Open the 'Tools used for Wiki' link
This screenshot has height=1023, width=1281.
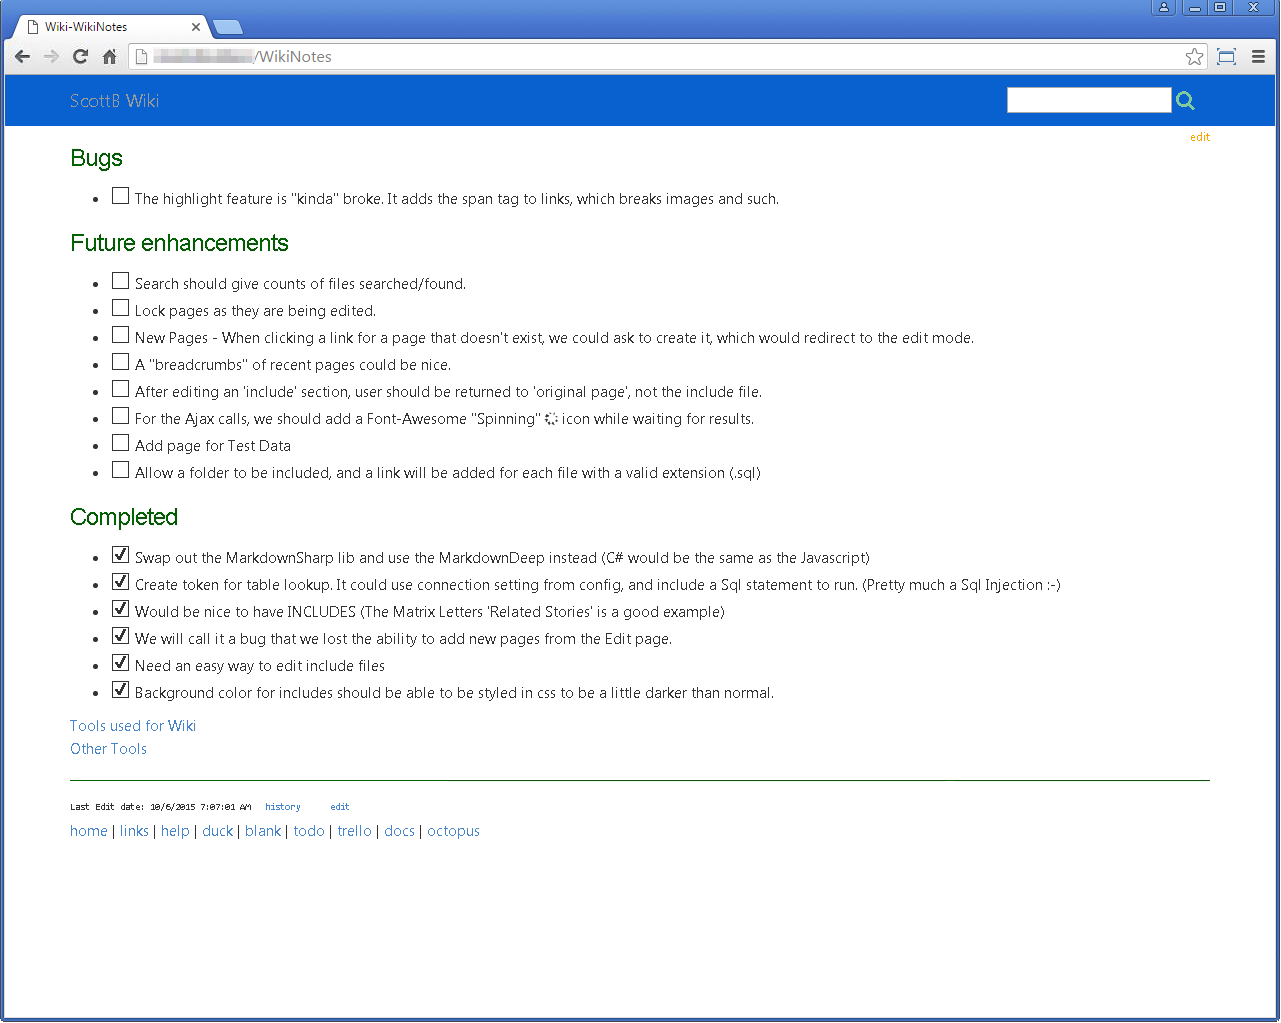coord(133,726)
